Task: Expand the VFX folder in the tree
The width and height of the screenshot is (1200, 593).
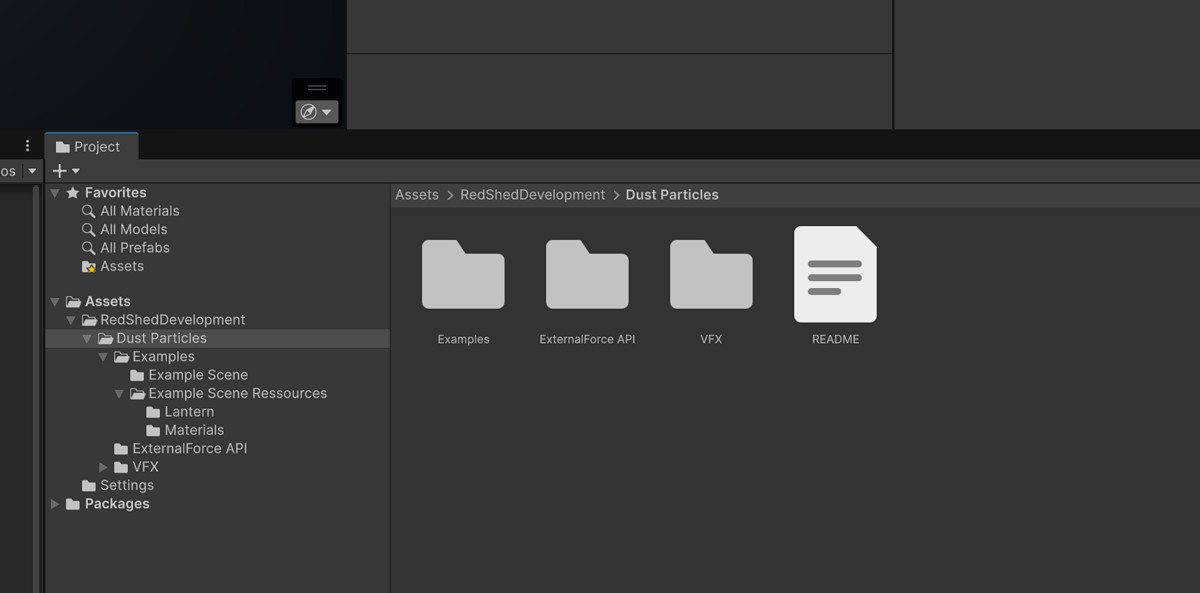Action: (103, 466)
